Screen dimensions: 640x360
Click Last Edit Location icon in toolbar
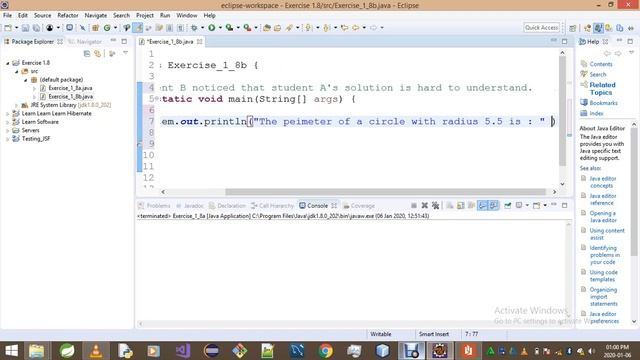tap(344, 28)
